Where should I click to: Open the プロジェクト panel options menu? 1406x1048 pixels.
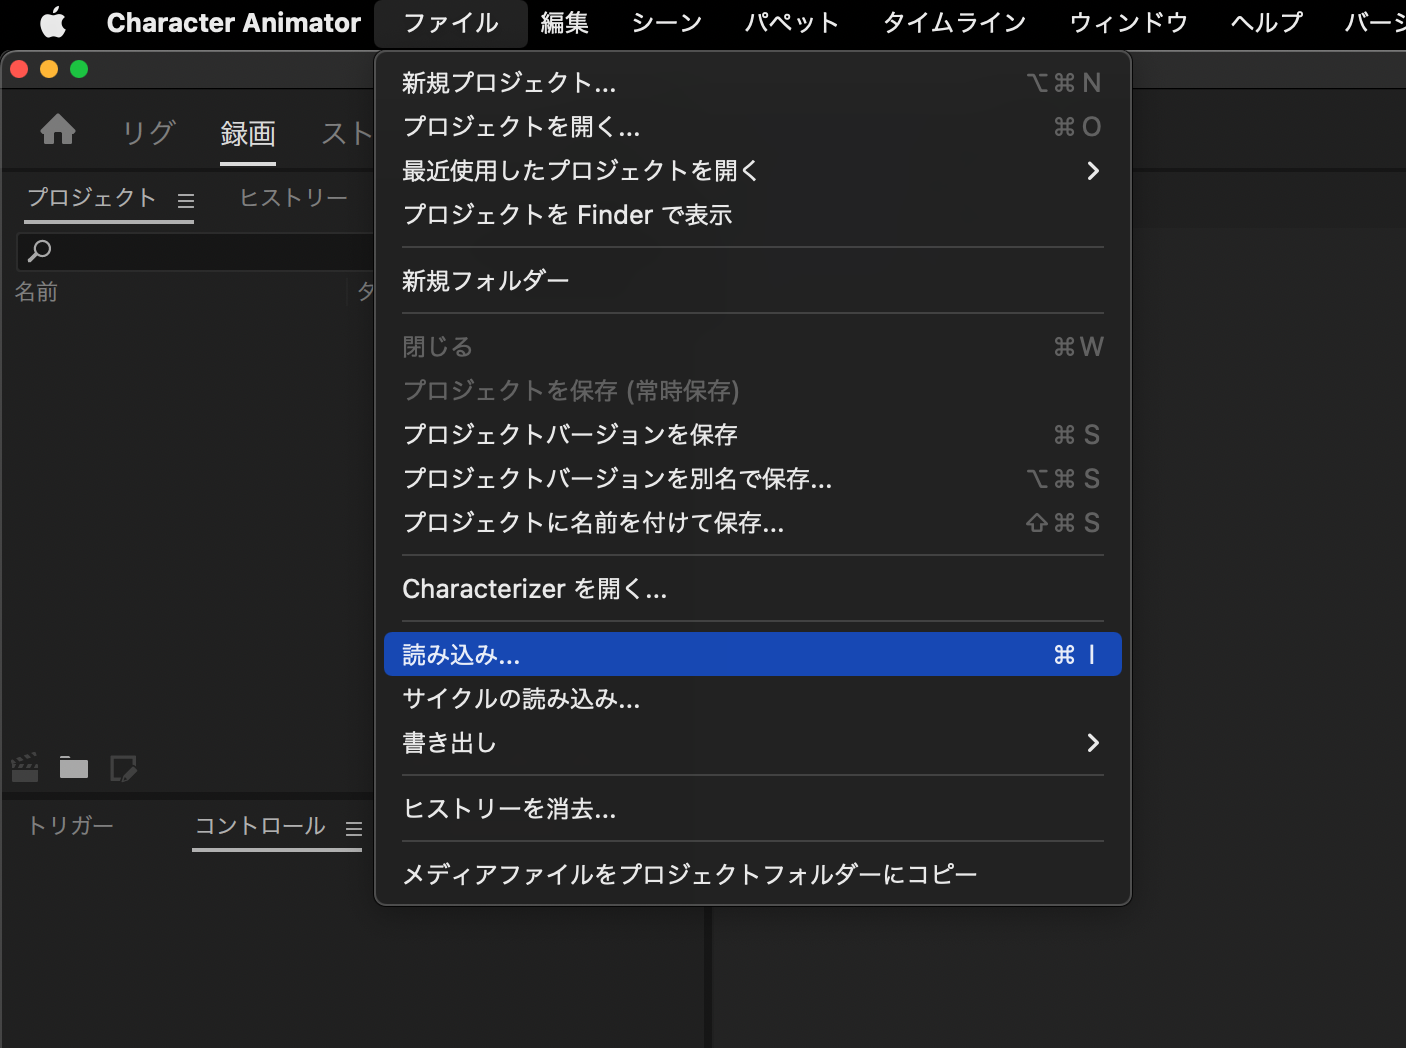tap(186, 200)
